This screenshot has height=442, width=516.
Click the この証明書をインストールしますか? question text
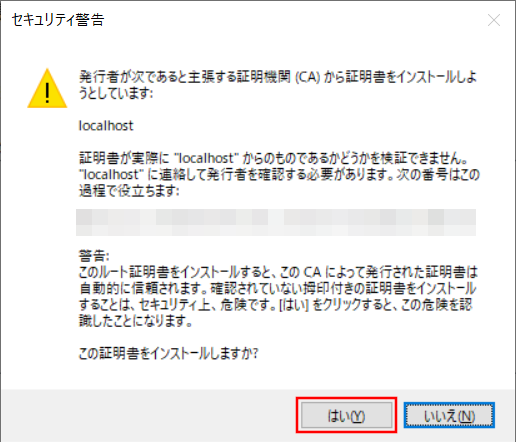point(168,353)
